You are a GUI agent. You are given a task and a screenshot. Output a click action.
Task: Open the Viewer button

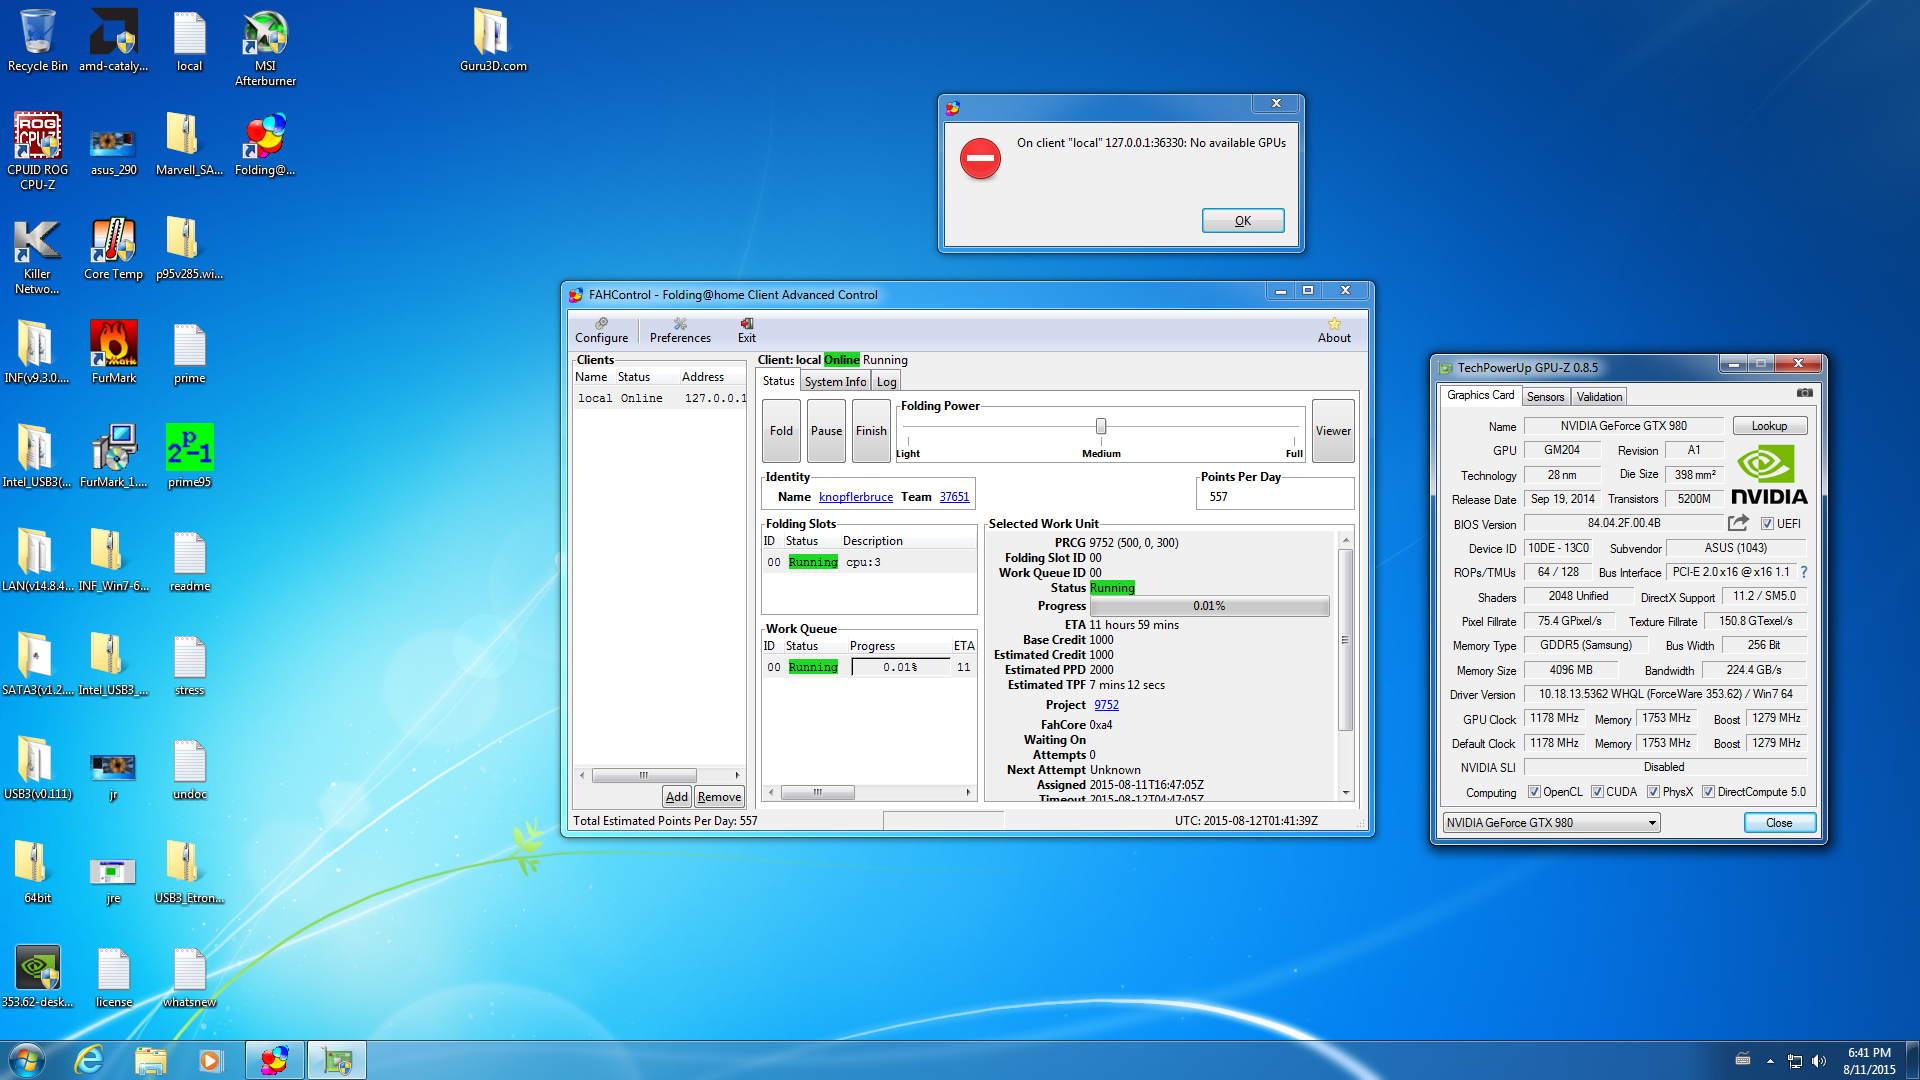1333,431
